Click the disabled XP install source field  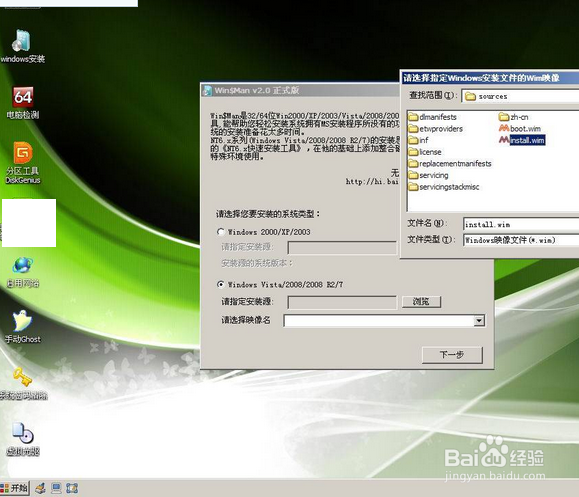(342, 248)
